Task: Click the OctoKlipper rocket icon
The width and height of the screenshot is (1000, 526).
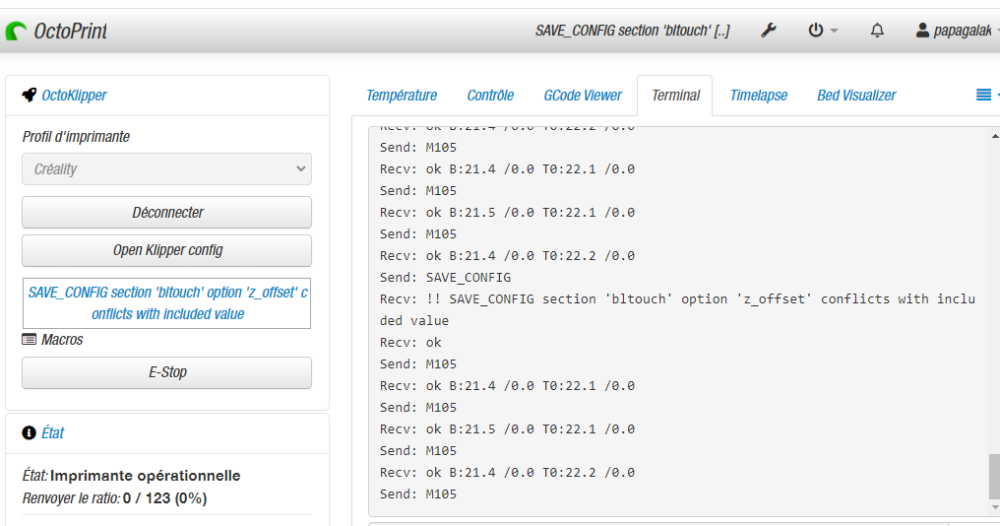Action: [x=29, y=95]
